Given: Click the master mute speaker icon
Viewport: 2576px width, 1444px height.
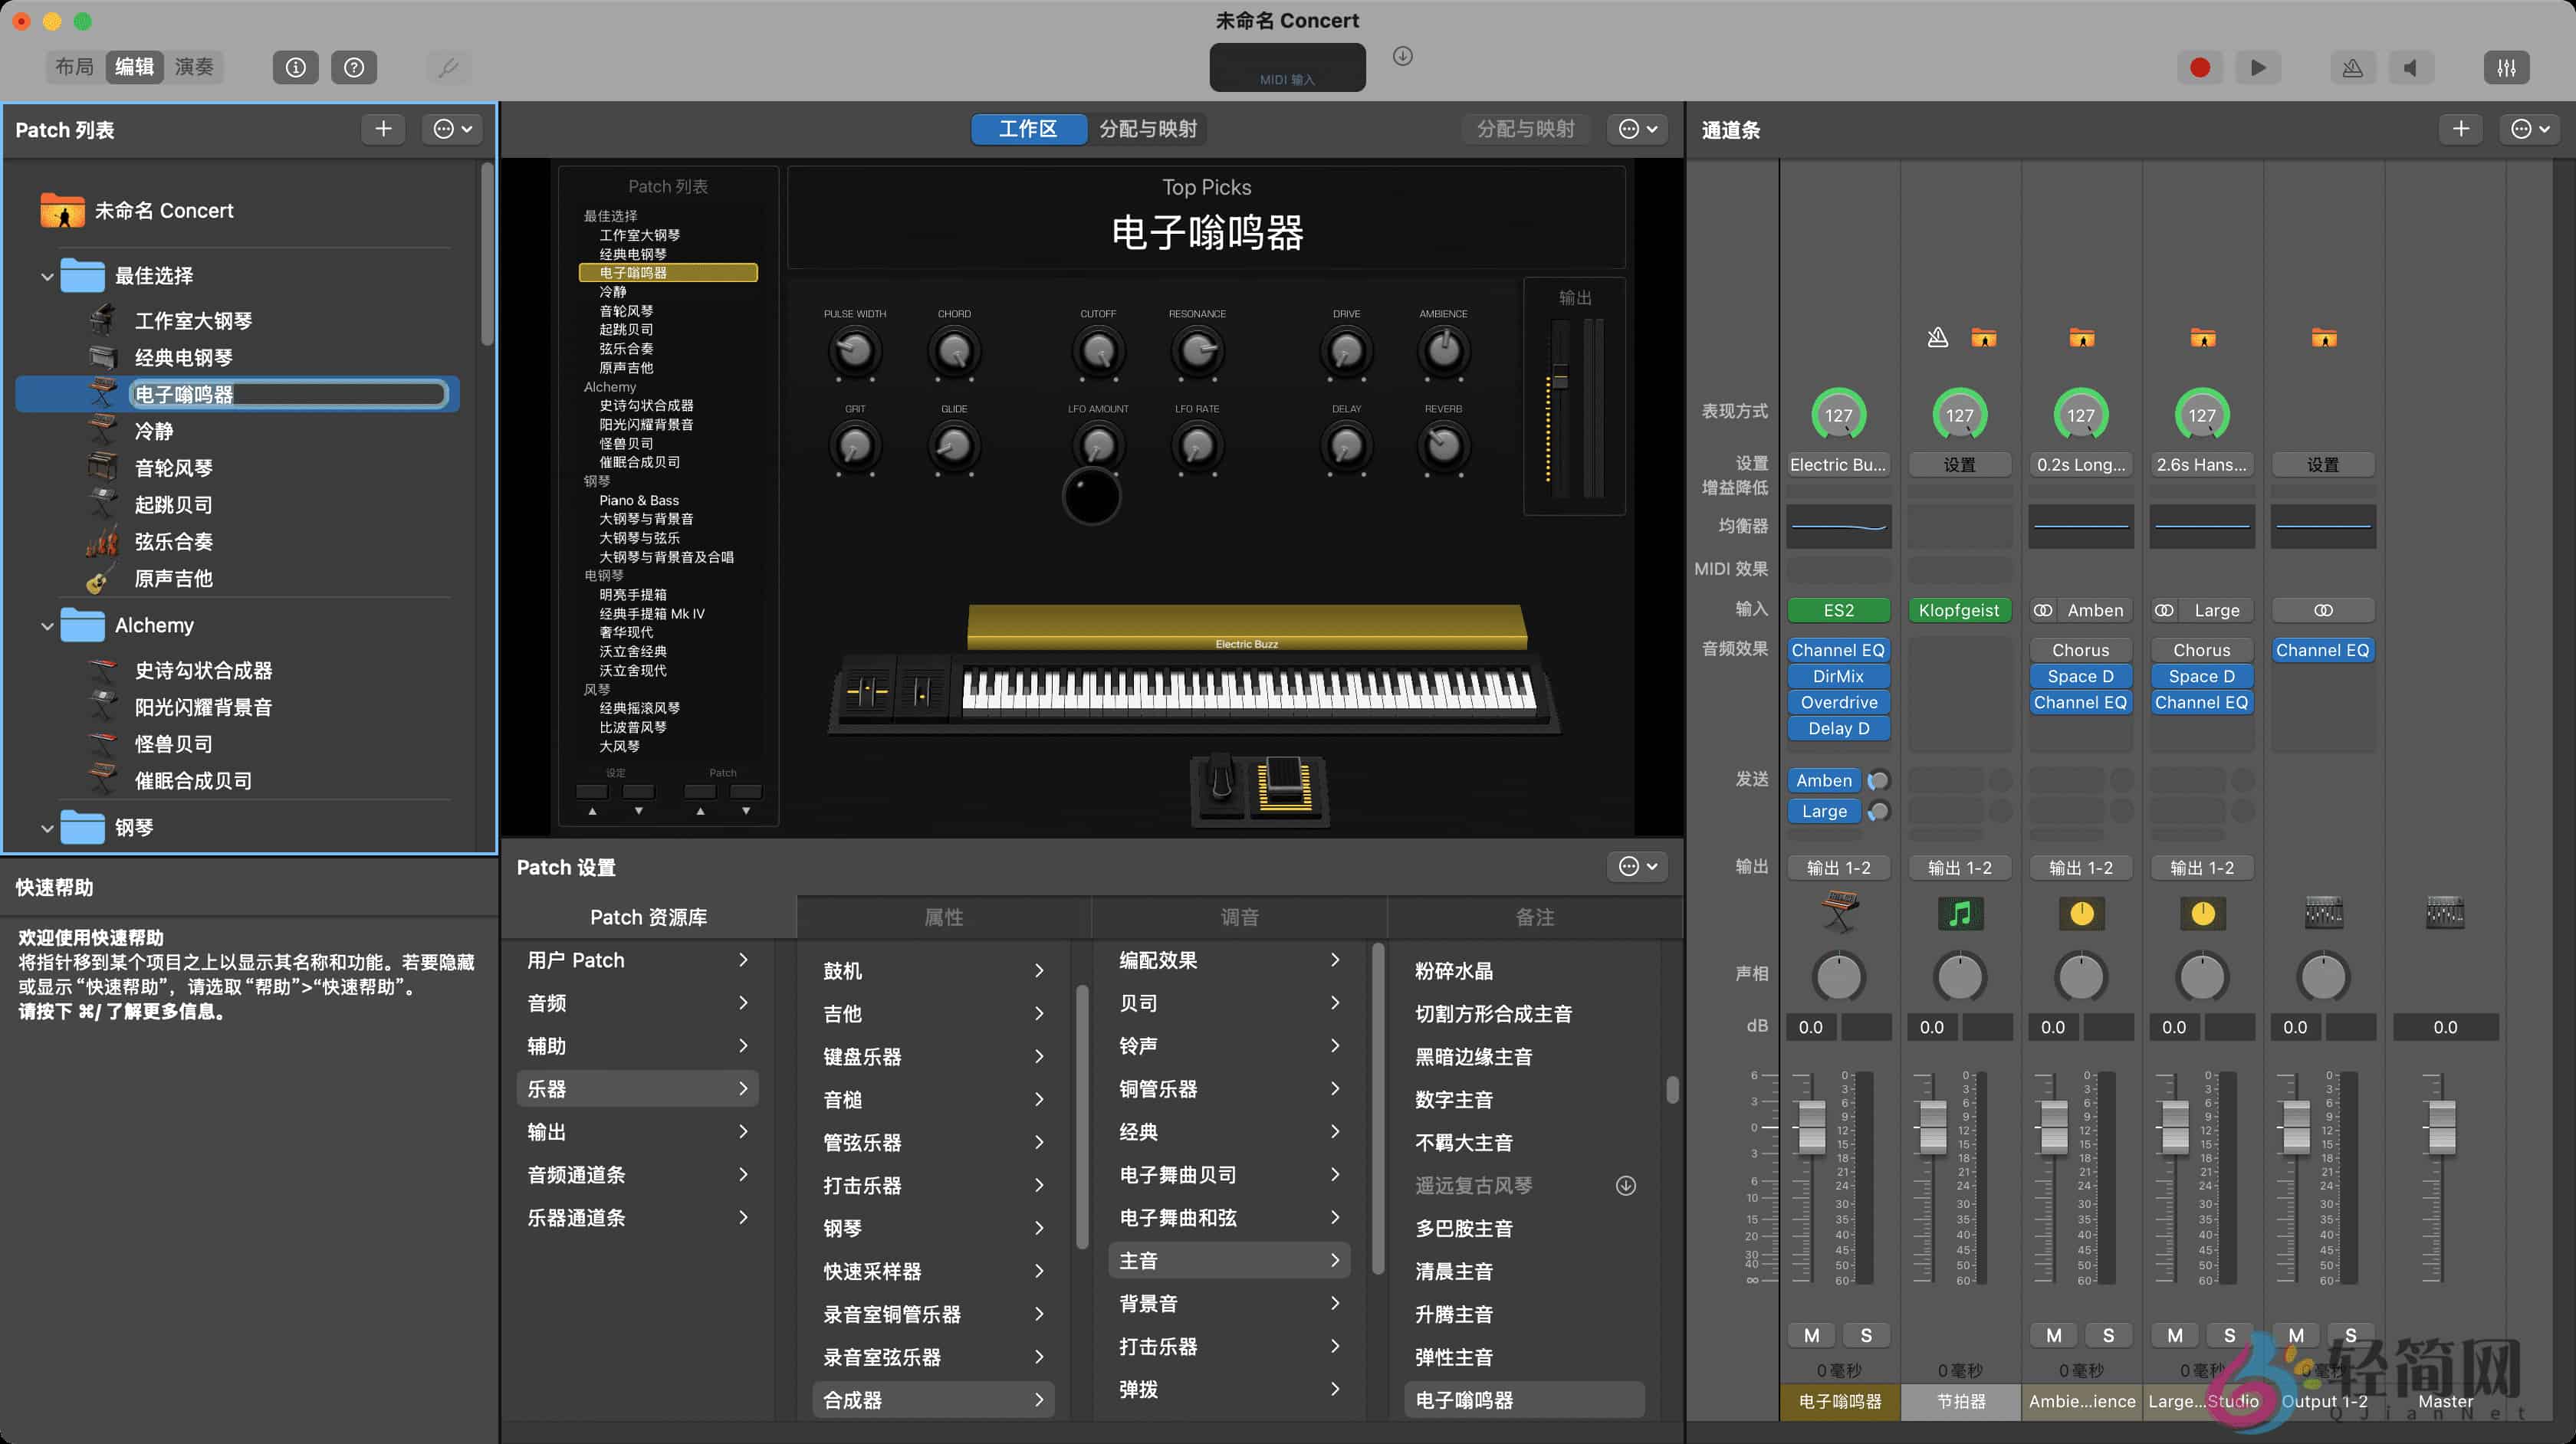Looking at the screenshot, I should coord(2412,67).
